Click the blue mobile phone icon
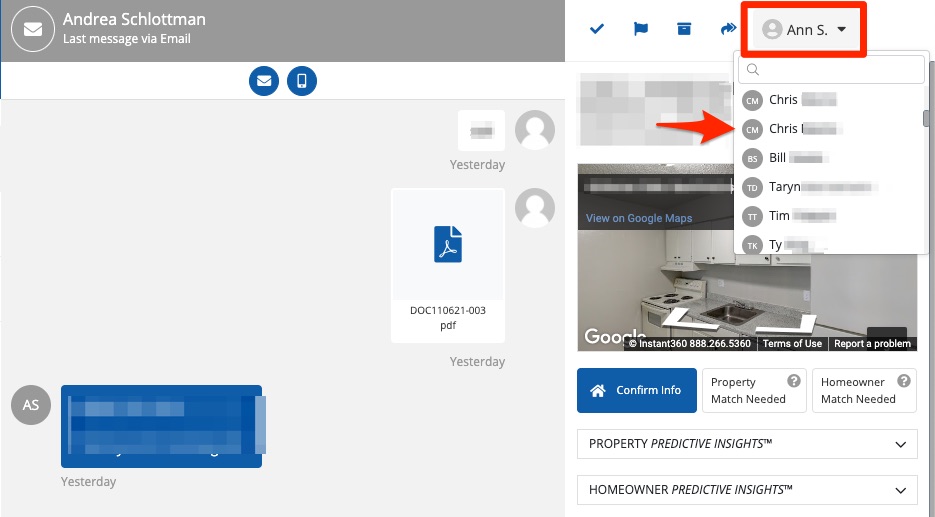 coord(302,80)
